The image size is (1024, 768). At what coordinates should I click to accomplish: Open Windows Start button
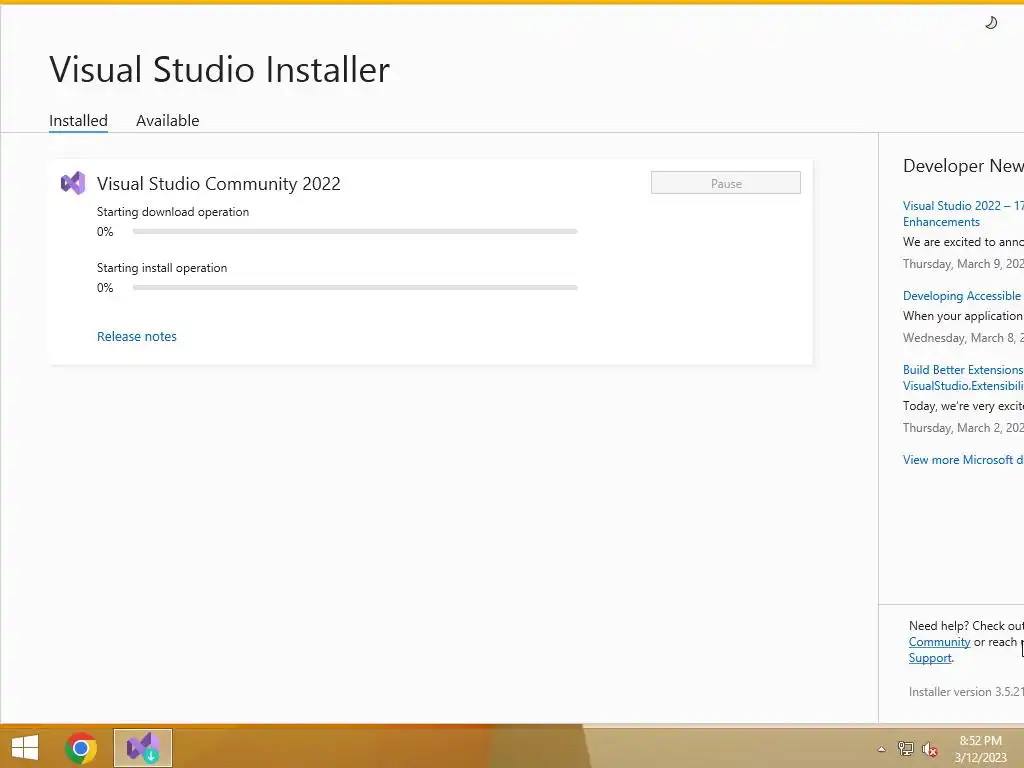tap(25, 748)
